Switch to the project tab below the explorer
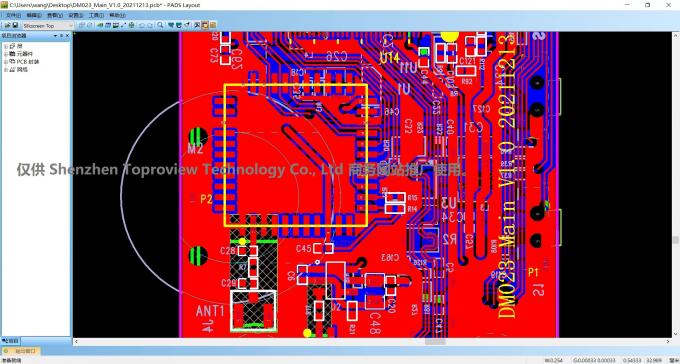 10,341
